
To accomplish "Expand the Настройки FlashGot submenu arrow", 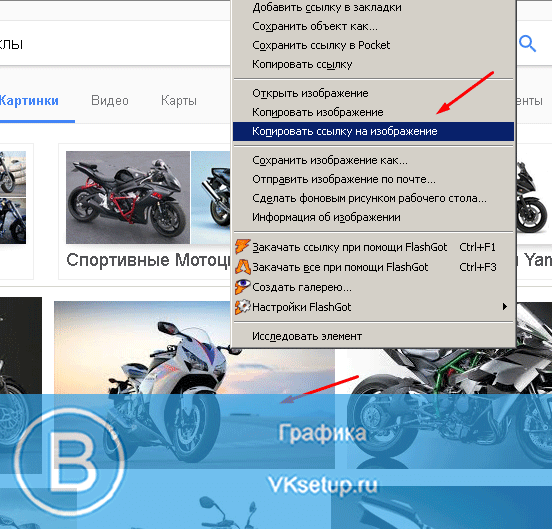I will [x=505, y=307].
